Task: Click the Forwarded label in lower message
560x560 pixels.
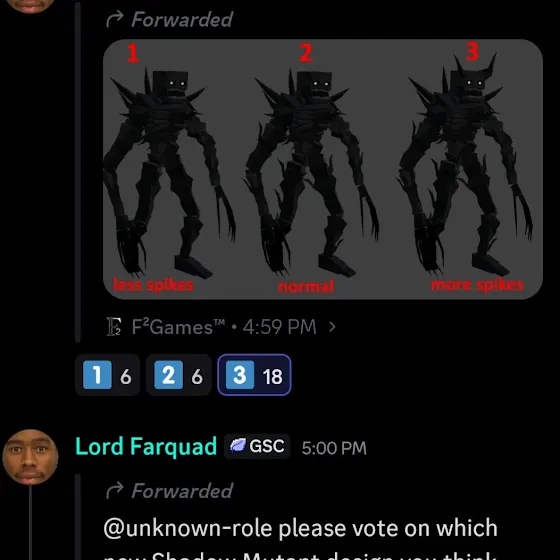Action: (x=182, y=491)
